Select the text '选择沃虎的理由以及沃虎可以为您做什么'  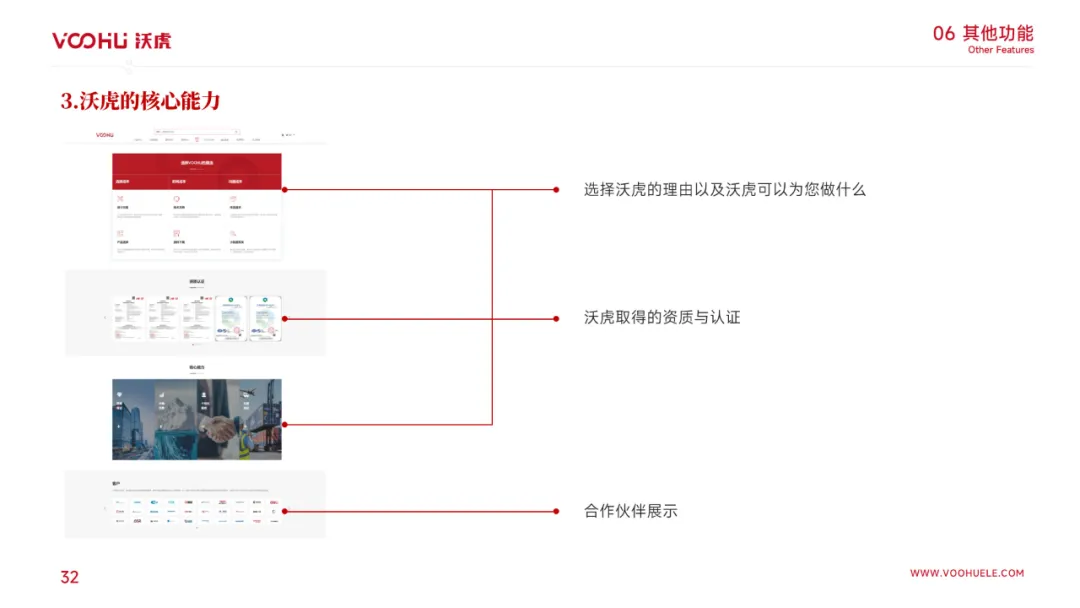coord(725,189)
